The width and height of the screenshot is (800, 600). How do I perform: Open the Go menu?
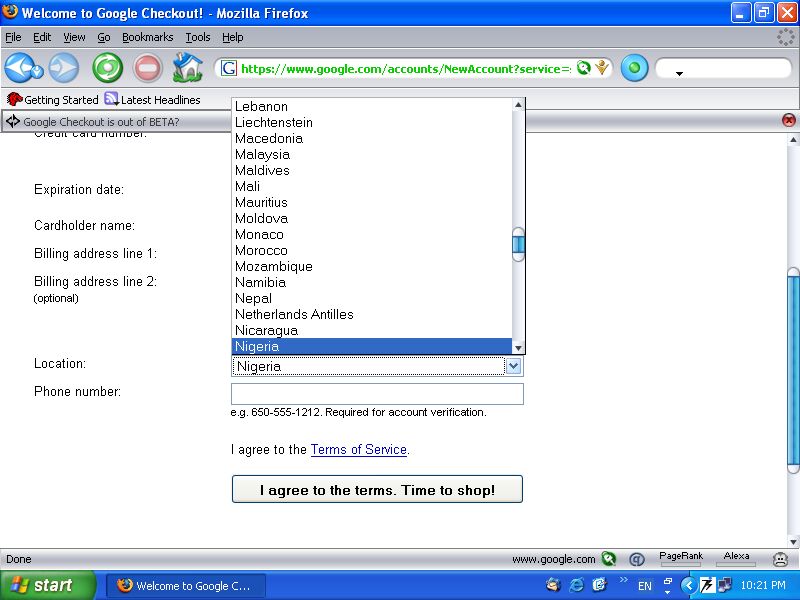click(104, 37)
